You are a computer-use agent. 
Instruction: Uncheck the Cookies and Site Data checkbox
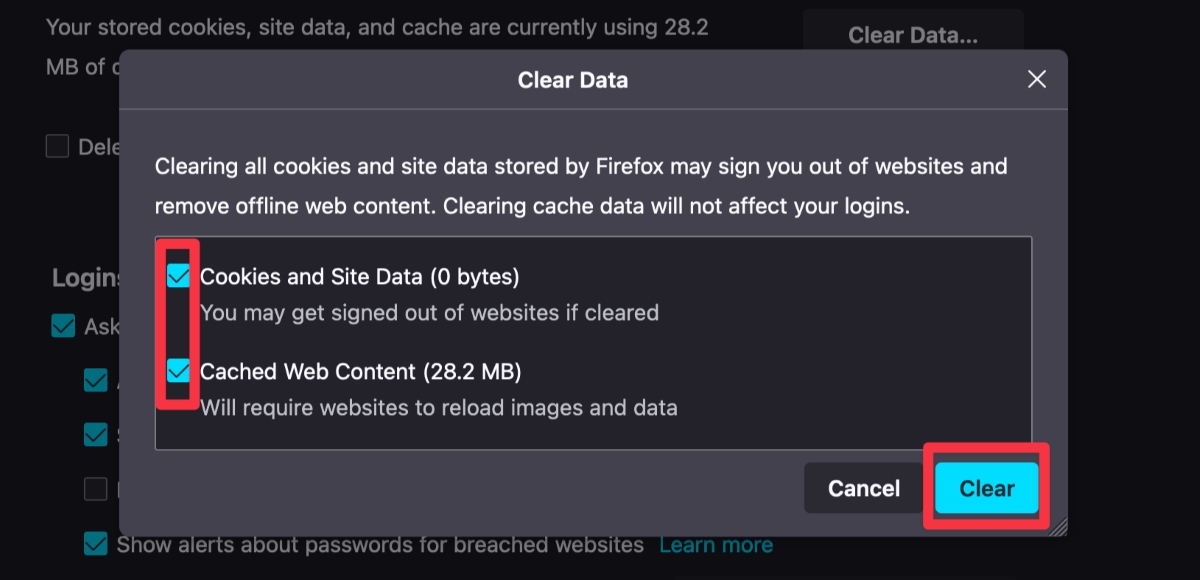coord(177,276)
